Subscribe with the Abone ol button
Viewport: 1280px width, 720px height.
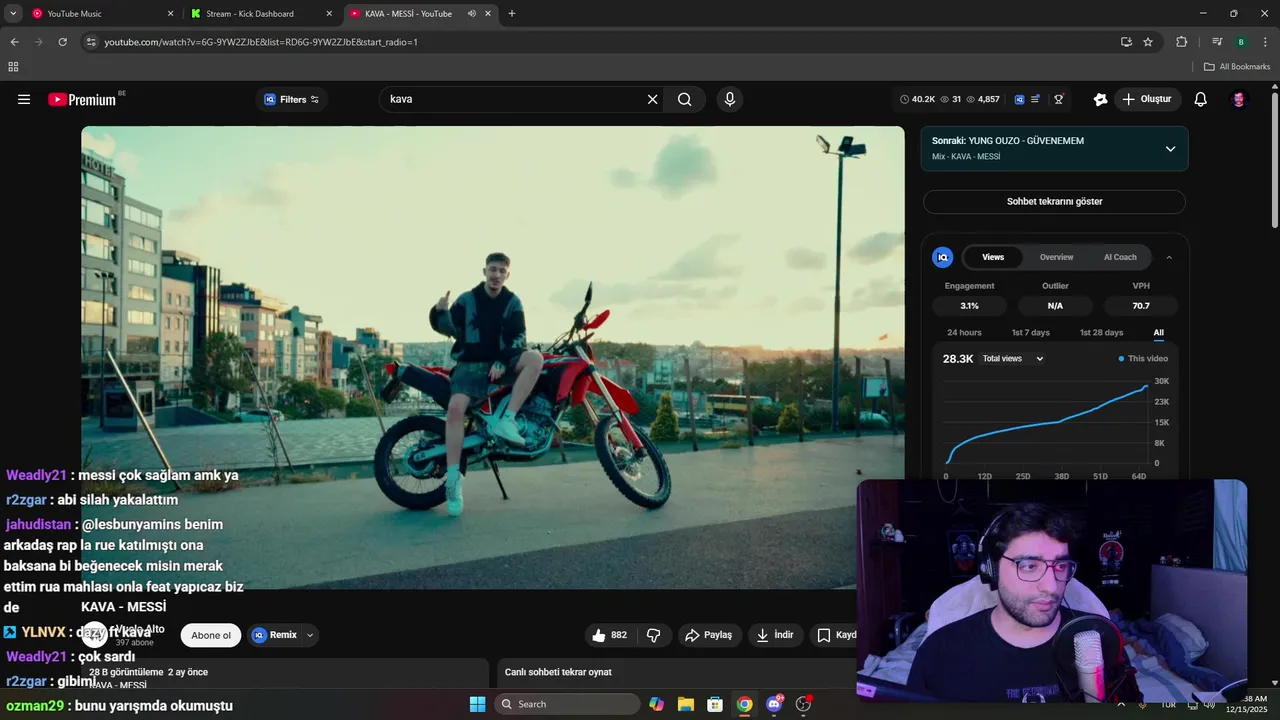point(211,635)
